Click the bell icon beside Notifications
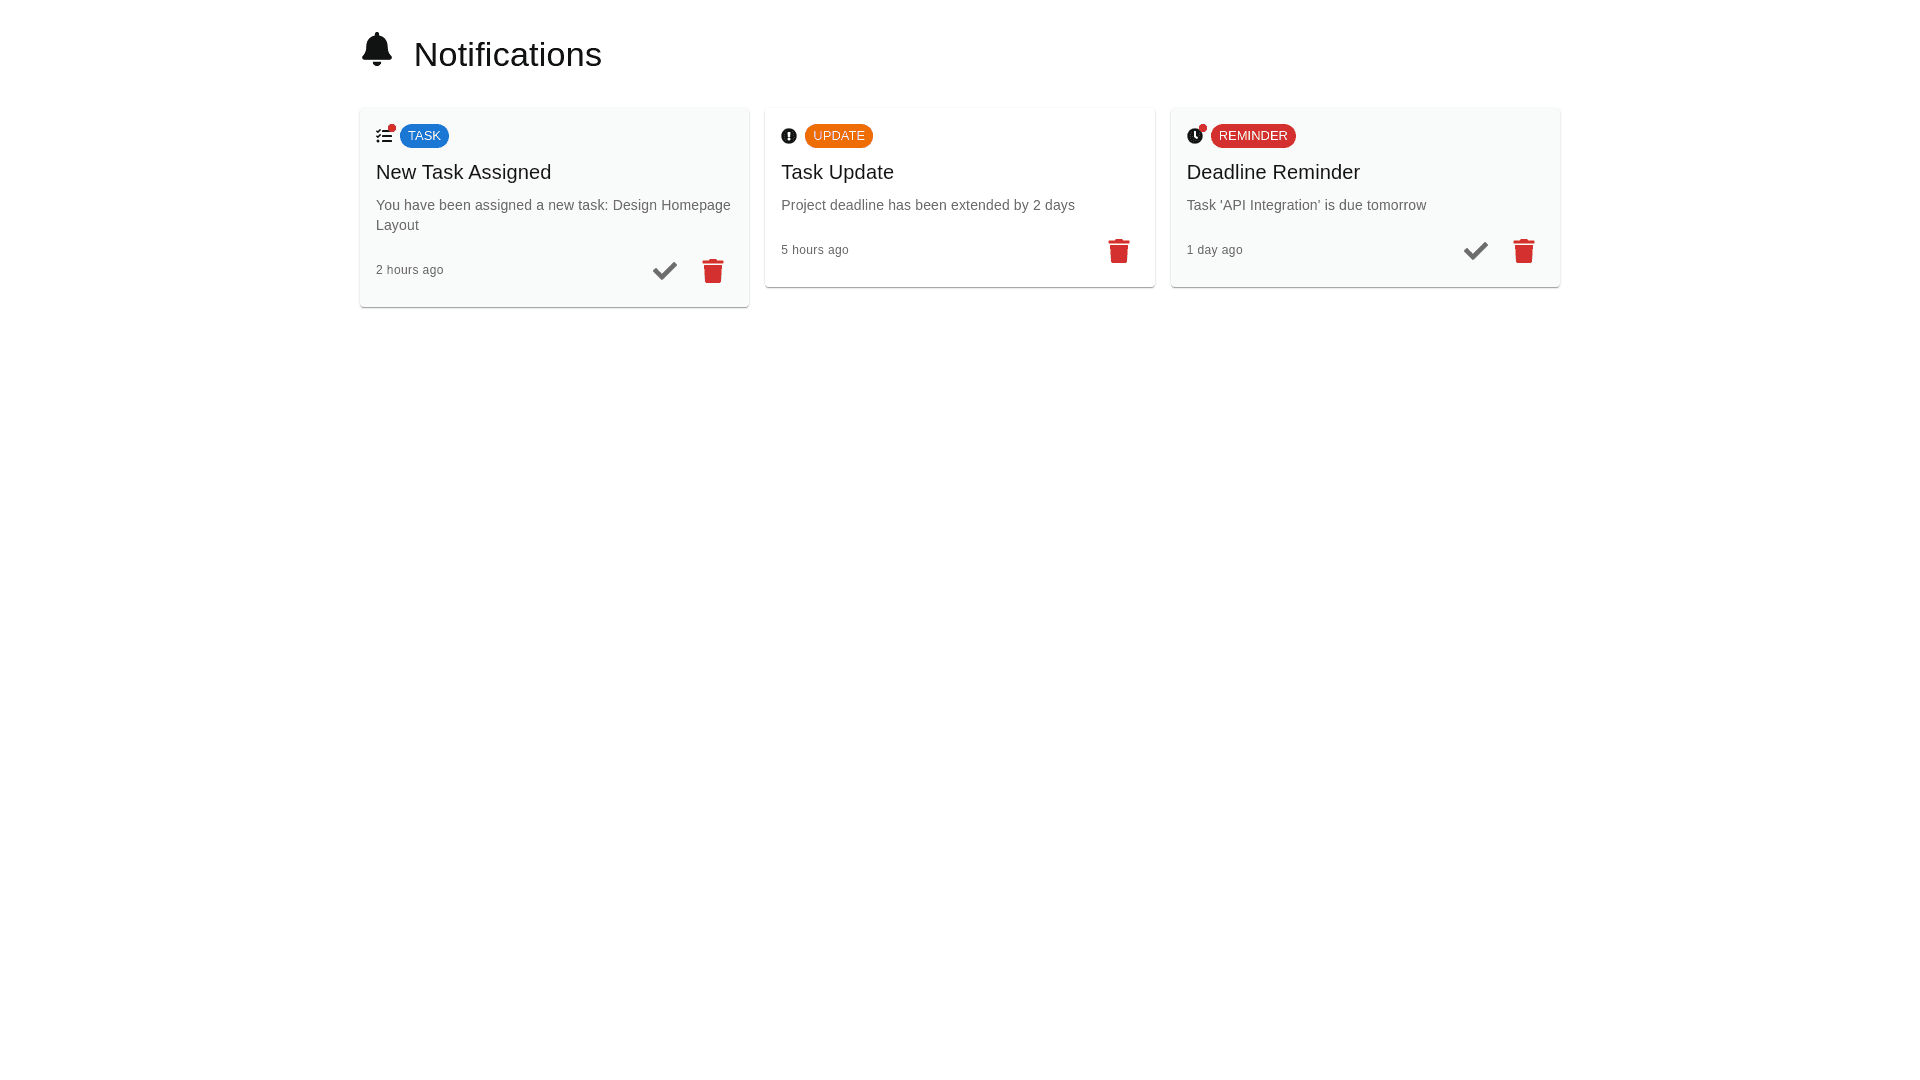Image resolution: width=1920 pixels, height=1080 pixels. (377, 49)
